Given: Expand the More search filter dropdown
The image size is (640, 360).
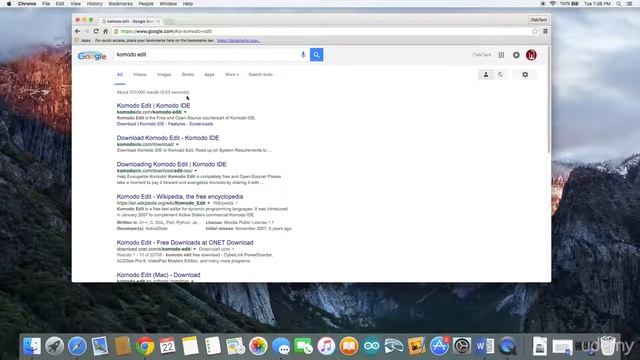Looking at the screenshot, I should [x=231, y=75].
